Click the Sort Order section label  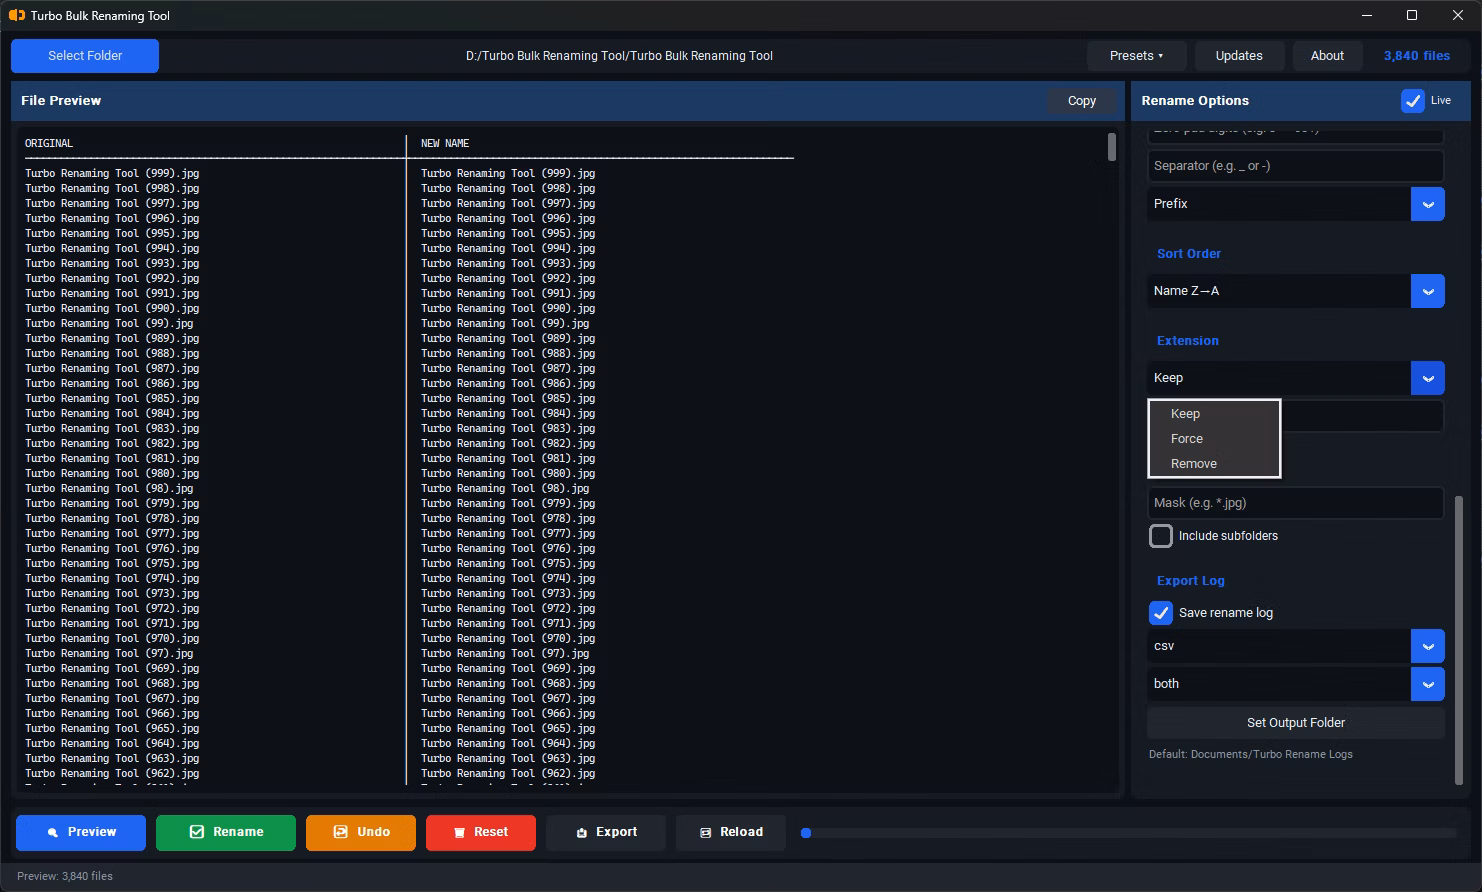tap(1188, 254)
